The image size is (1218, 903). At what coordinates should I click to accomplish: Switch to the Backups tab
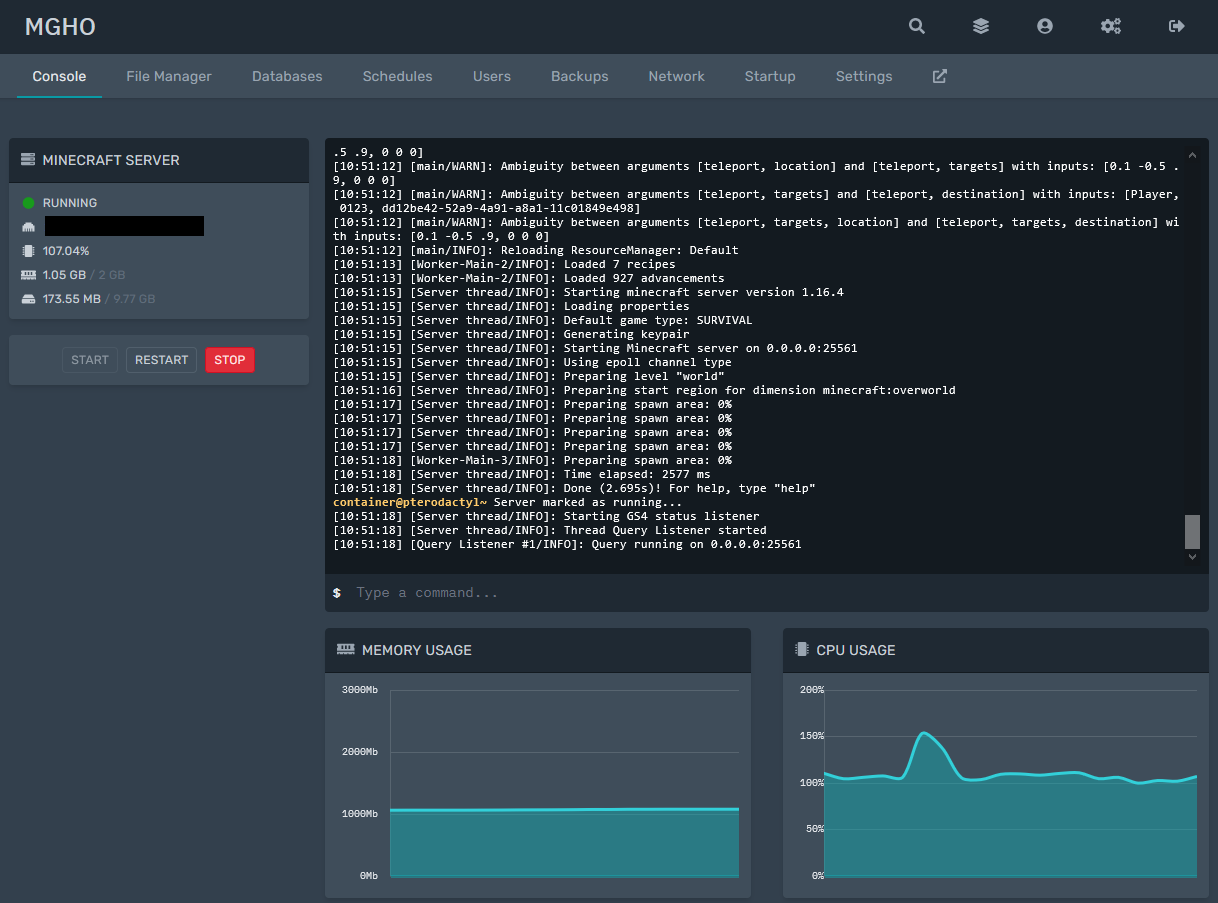580,76
